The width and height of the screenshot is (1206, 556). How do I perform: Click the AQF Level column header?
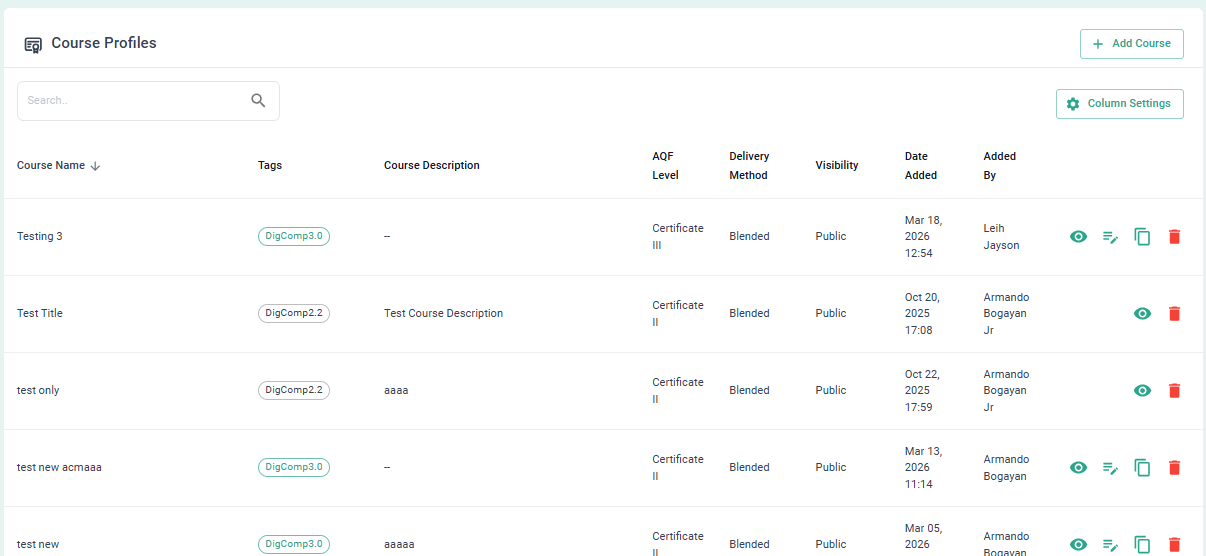pyautogui.click(x=665, y=165)
